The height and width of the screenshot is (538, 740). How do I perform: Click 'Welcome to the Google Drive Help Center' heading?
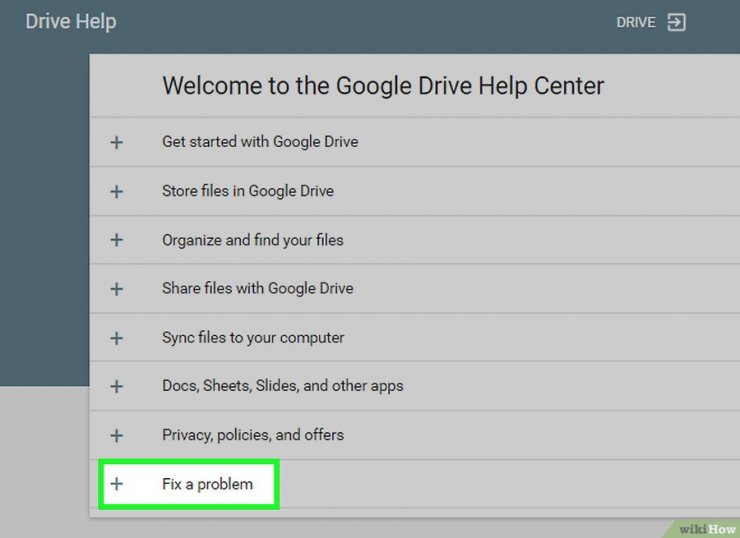[383, 86]
